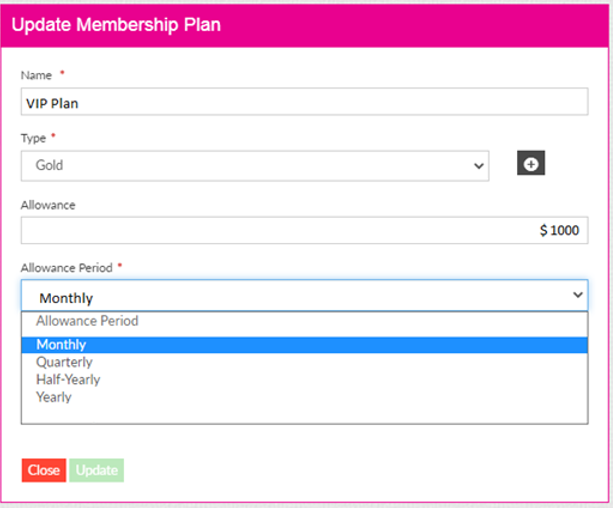Click the plus icon to add a Type
This screenshot has height=508, width=614.
pyautogui.click(x=530, y=164)
